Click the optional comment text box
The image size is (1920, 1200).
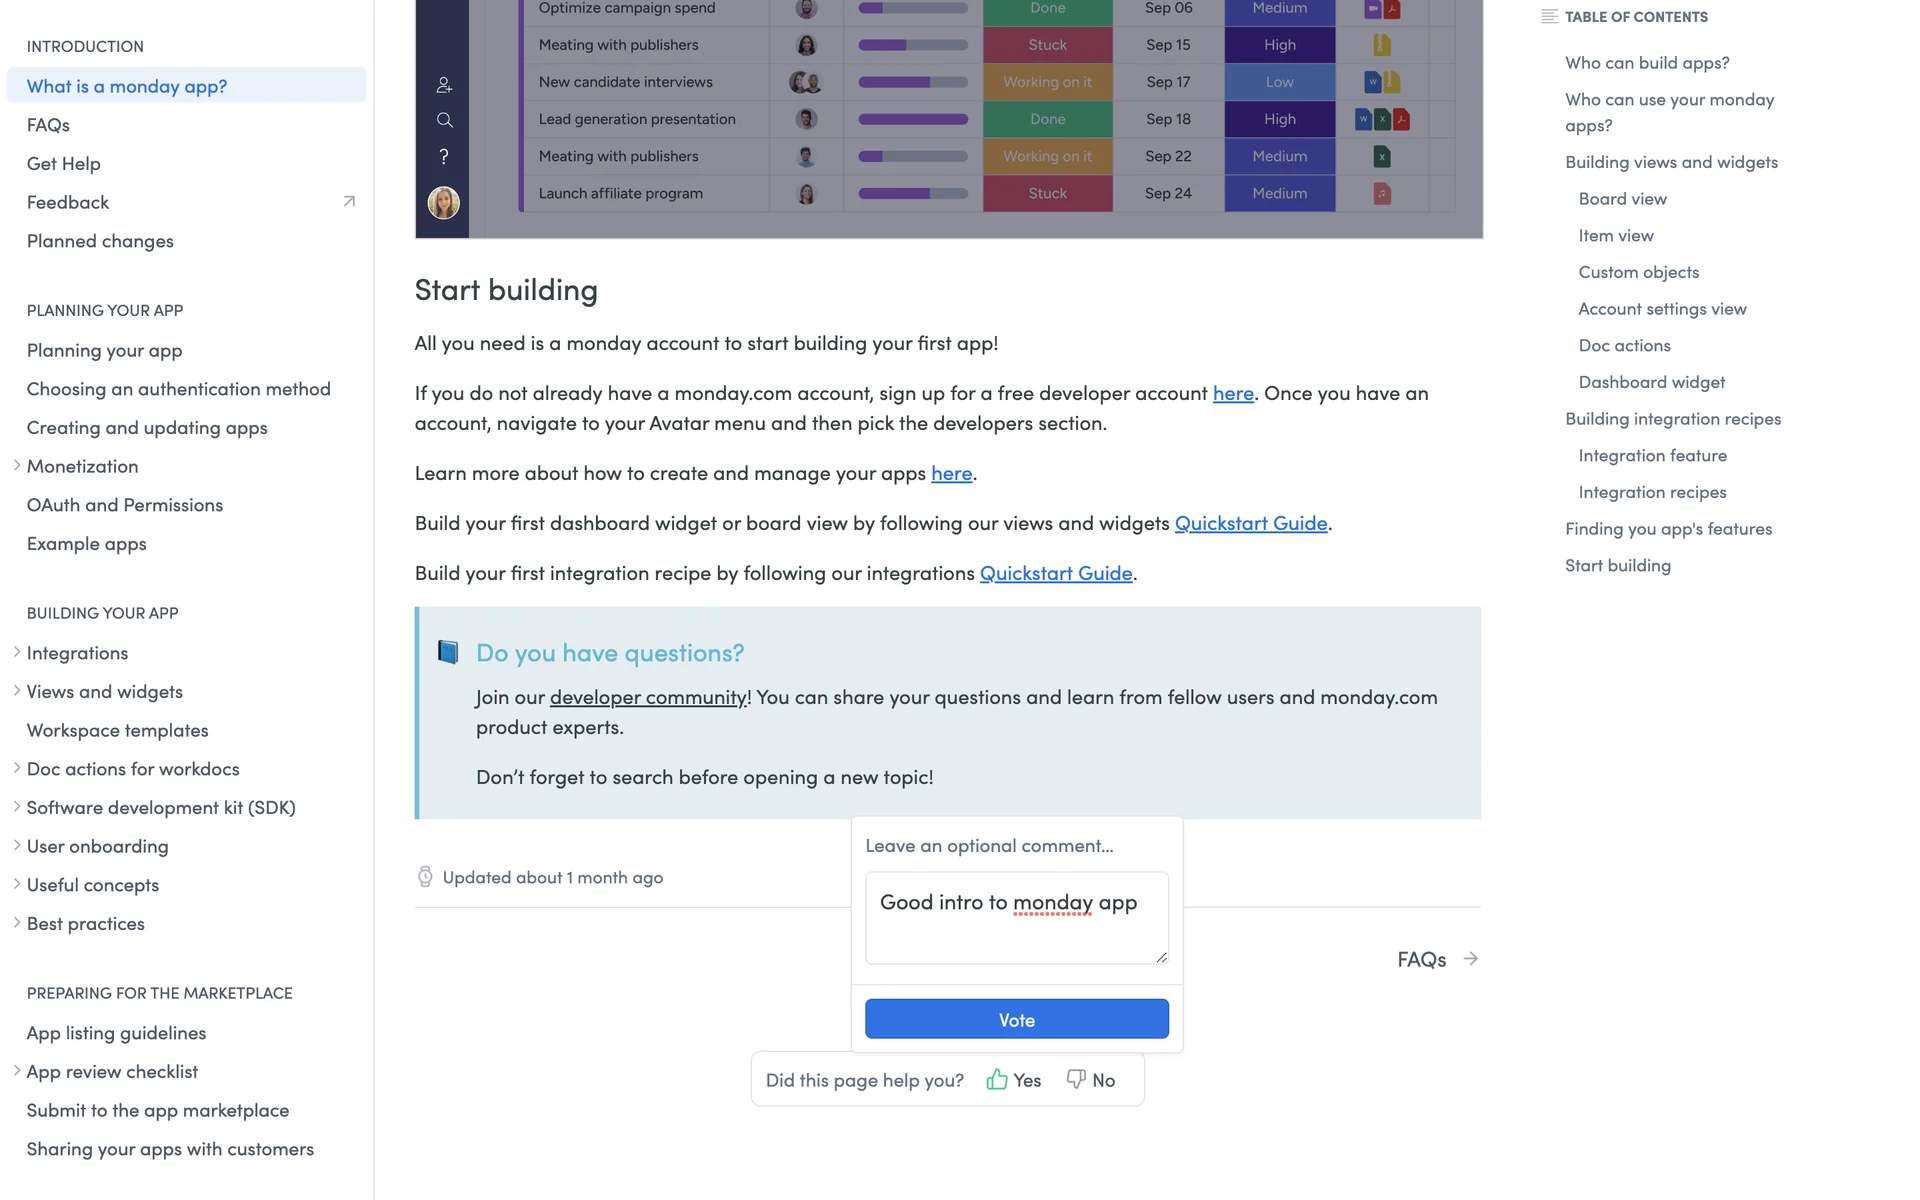[1016, 917]
